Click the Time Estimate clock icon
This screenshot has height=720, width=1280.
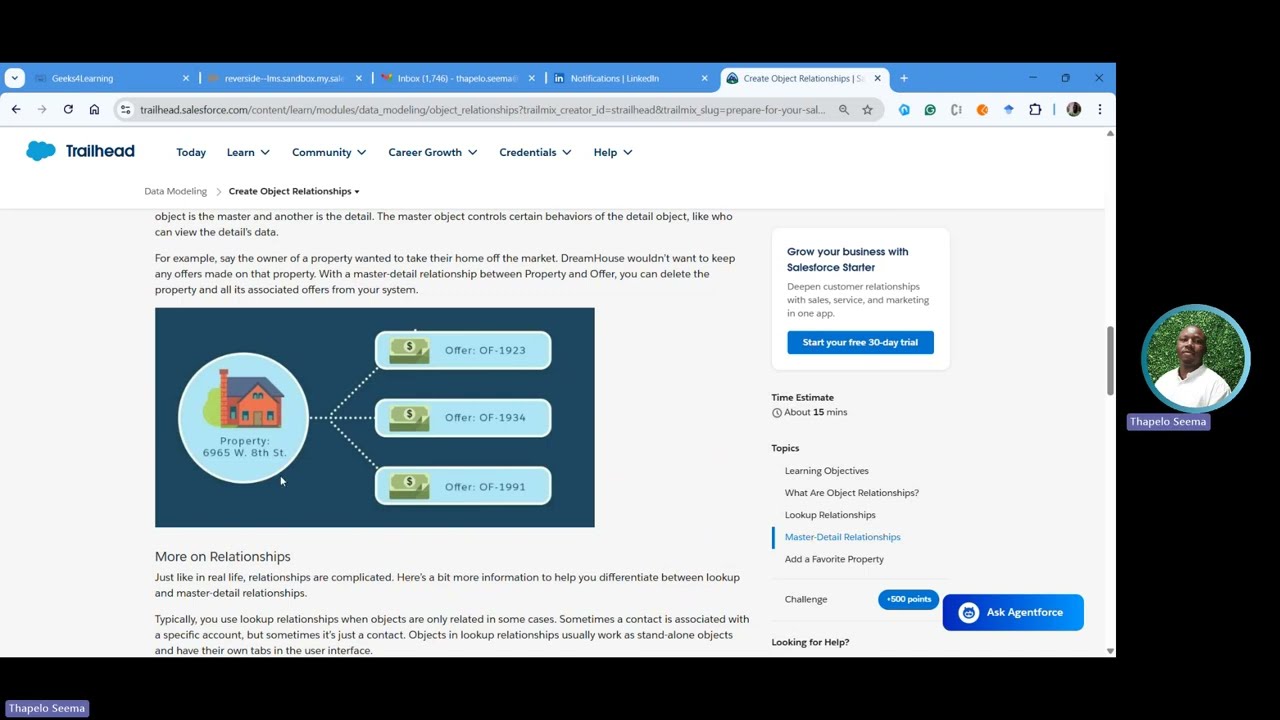coord(777,413)
